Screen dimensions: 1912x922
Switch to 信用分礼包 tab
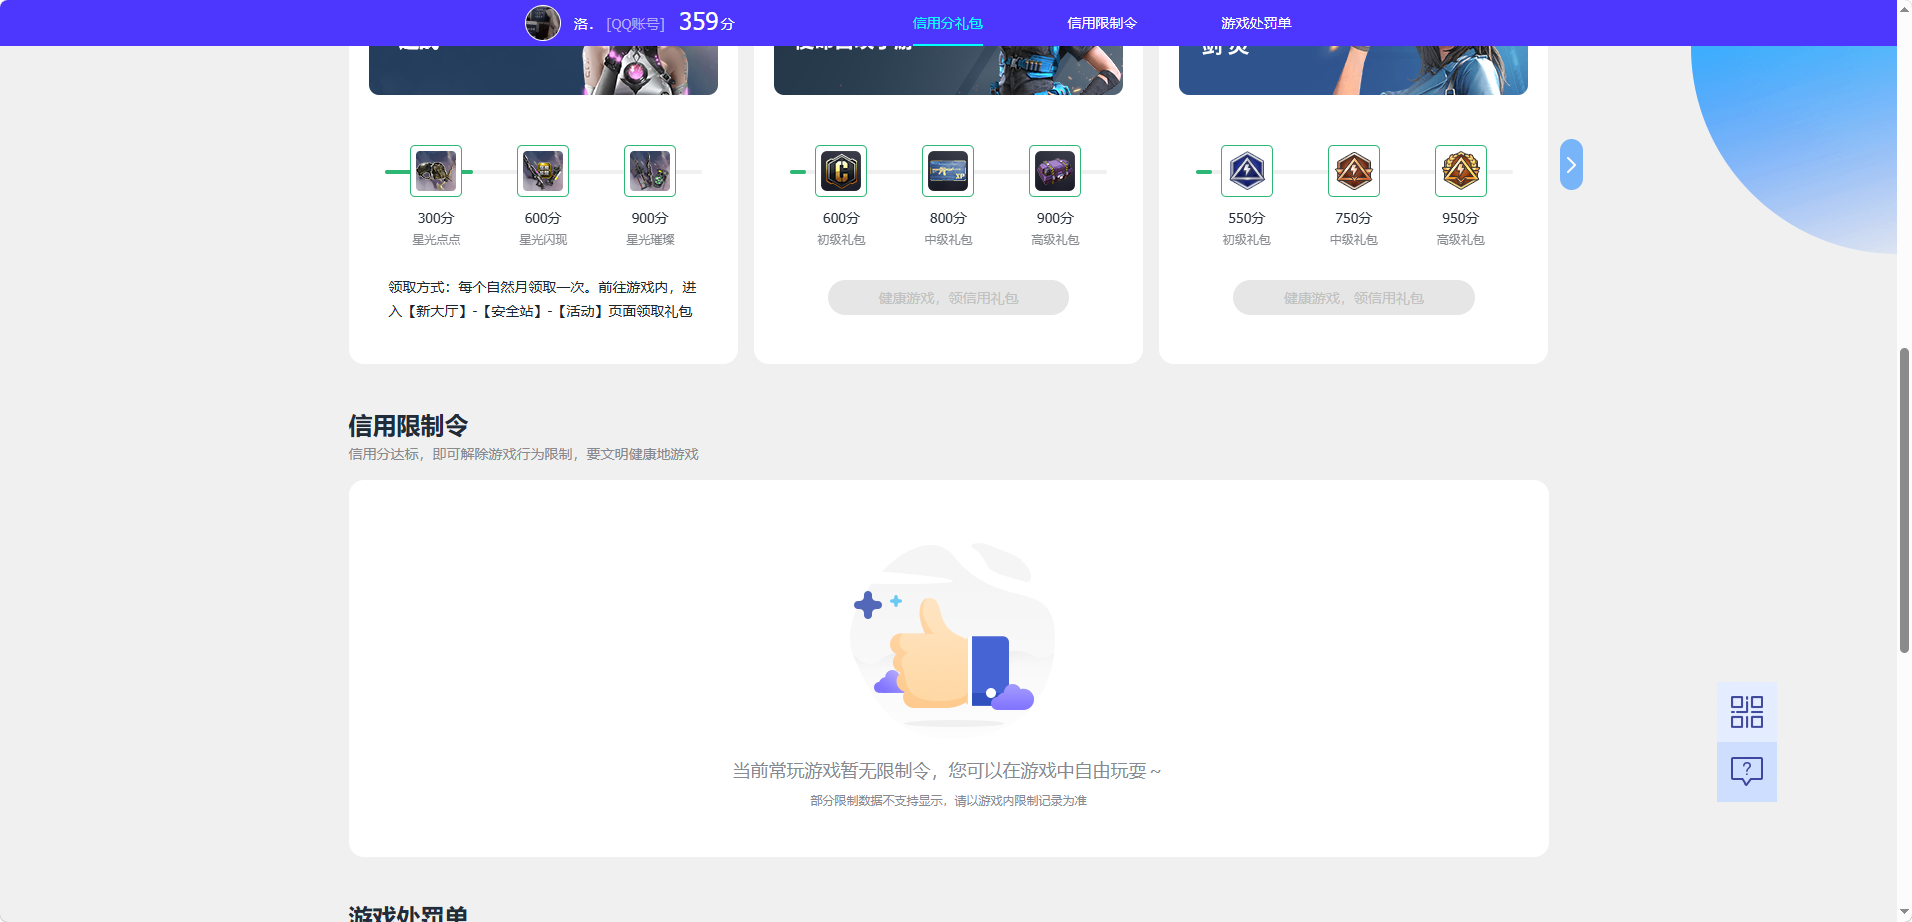[x=948, y=23]
